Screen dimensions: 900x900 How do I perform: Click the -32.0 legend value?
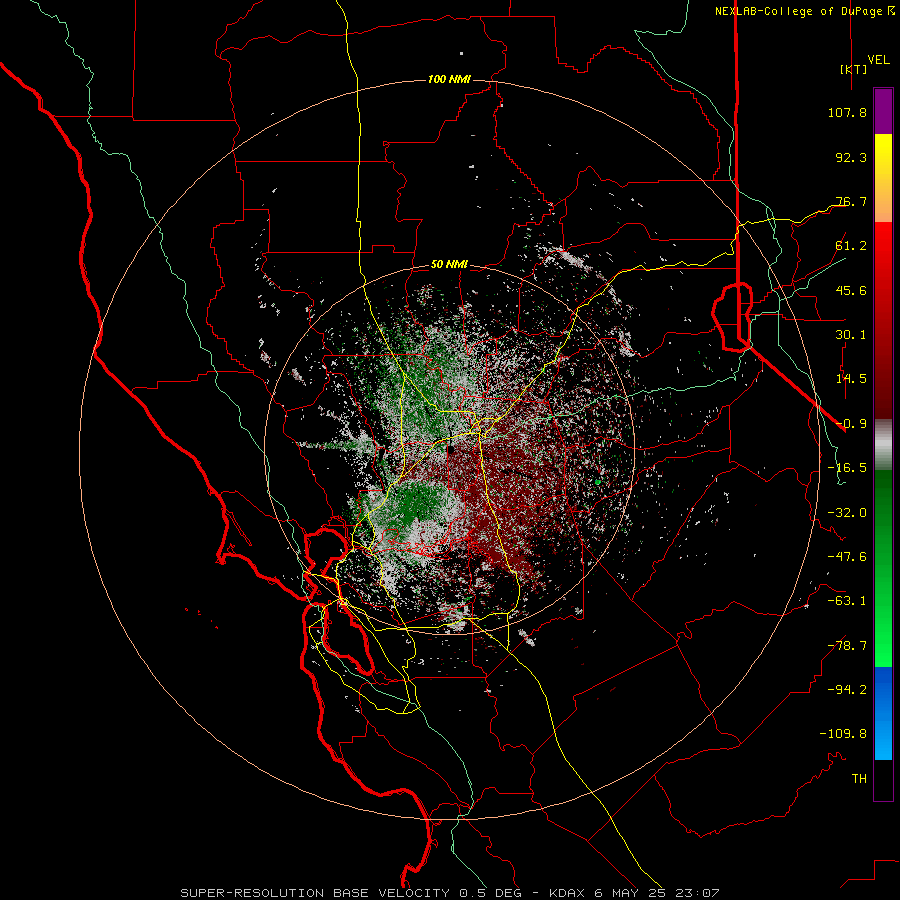pos(847,513)
